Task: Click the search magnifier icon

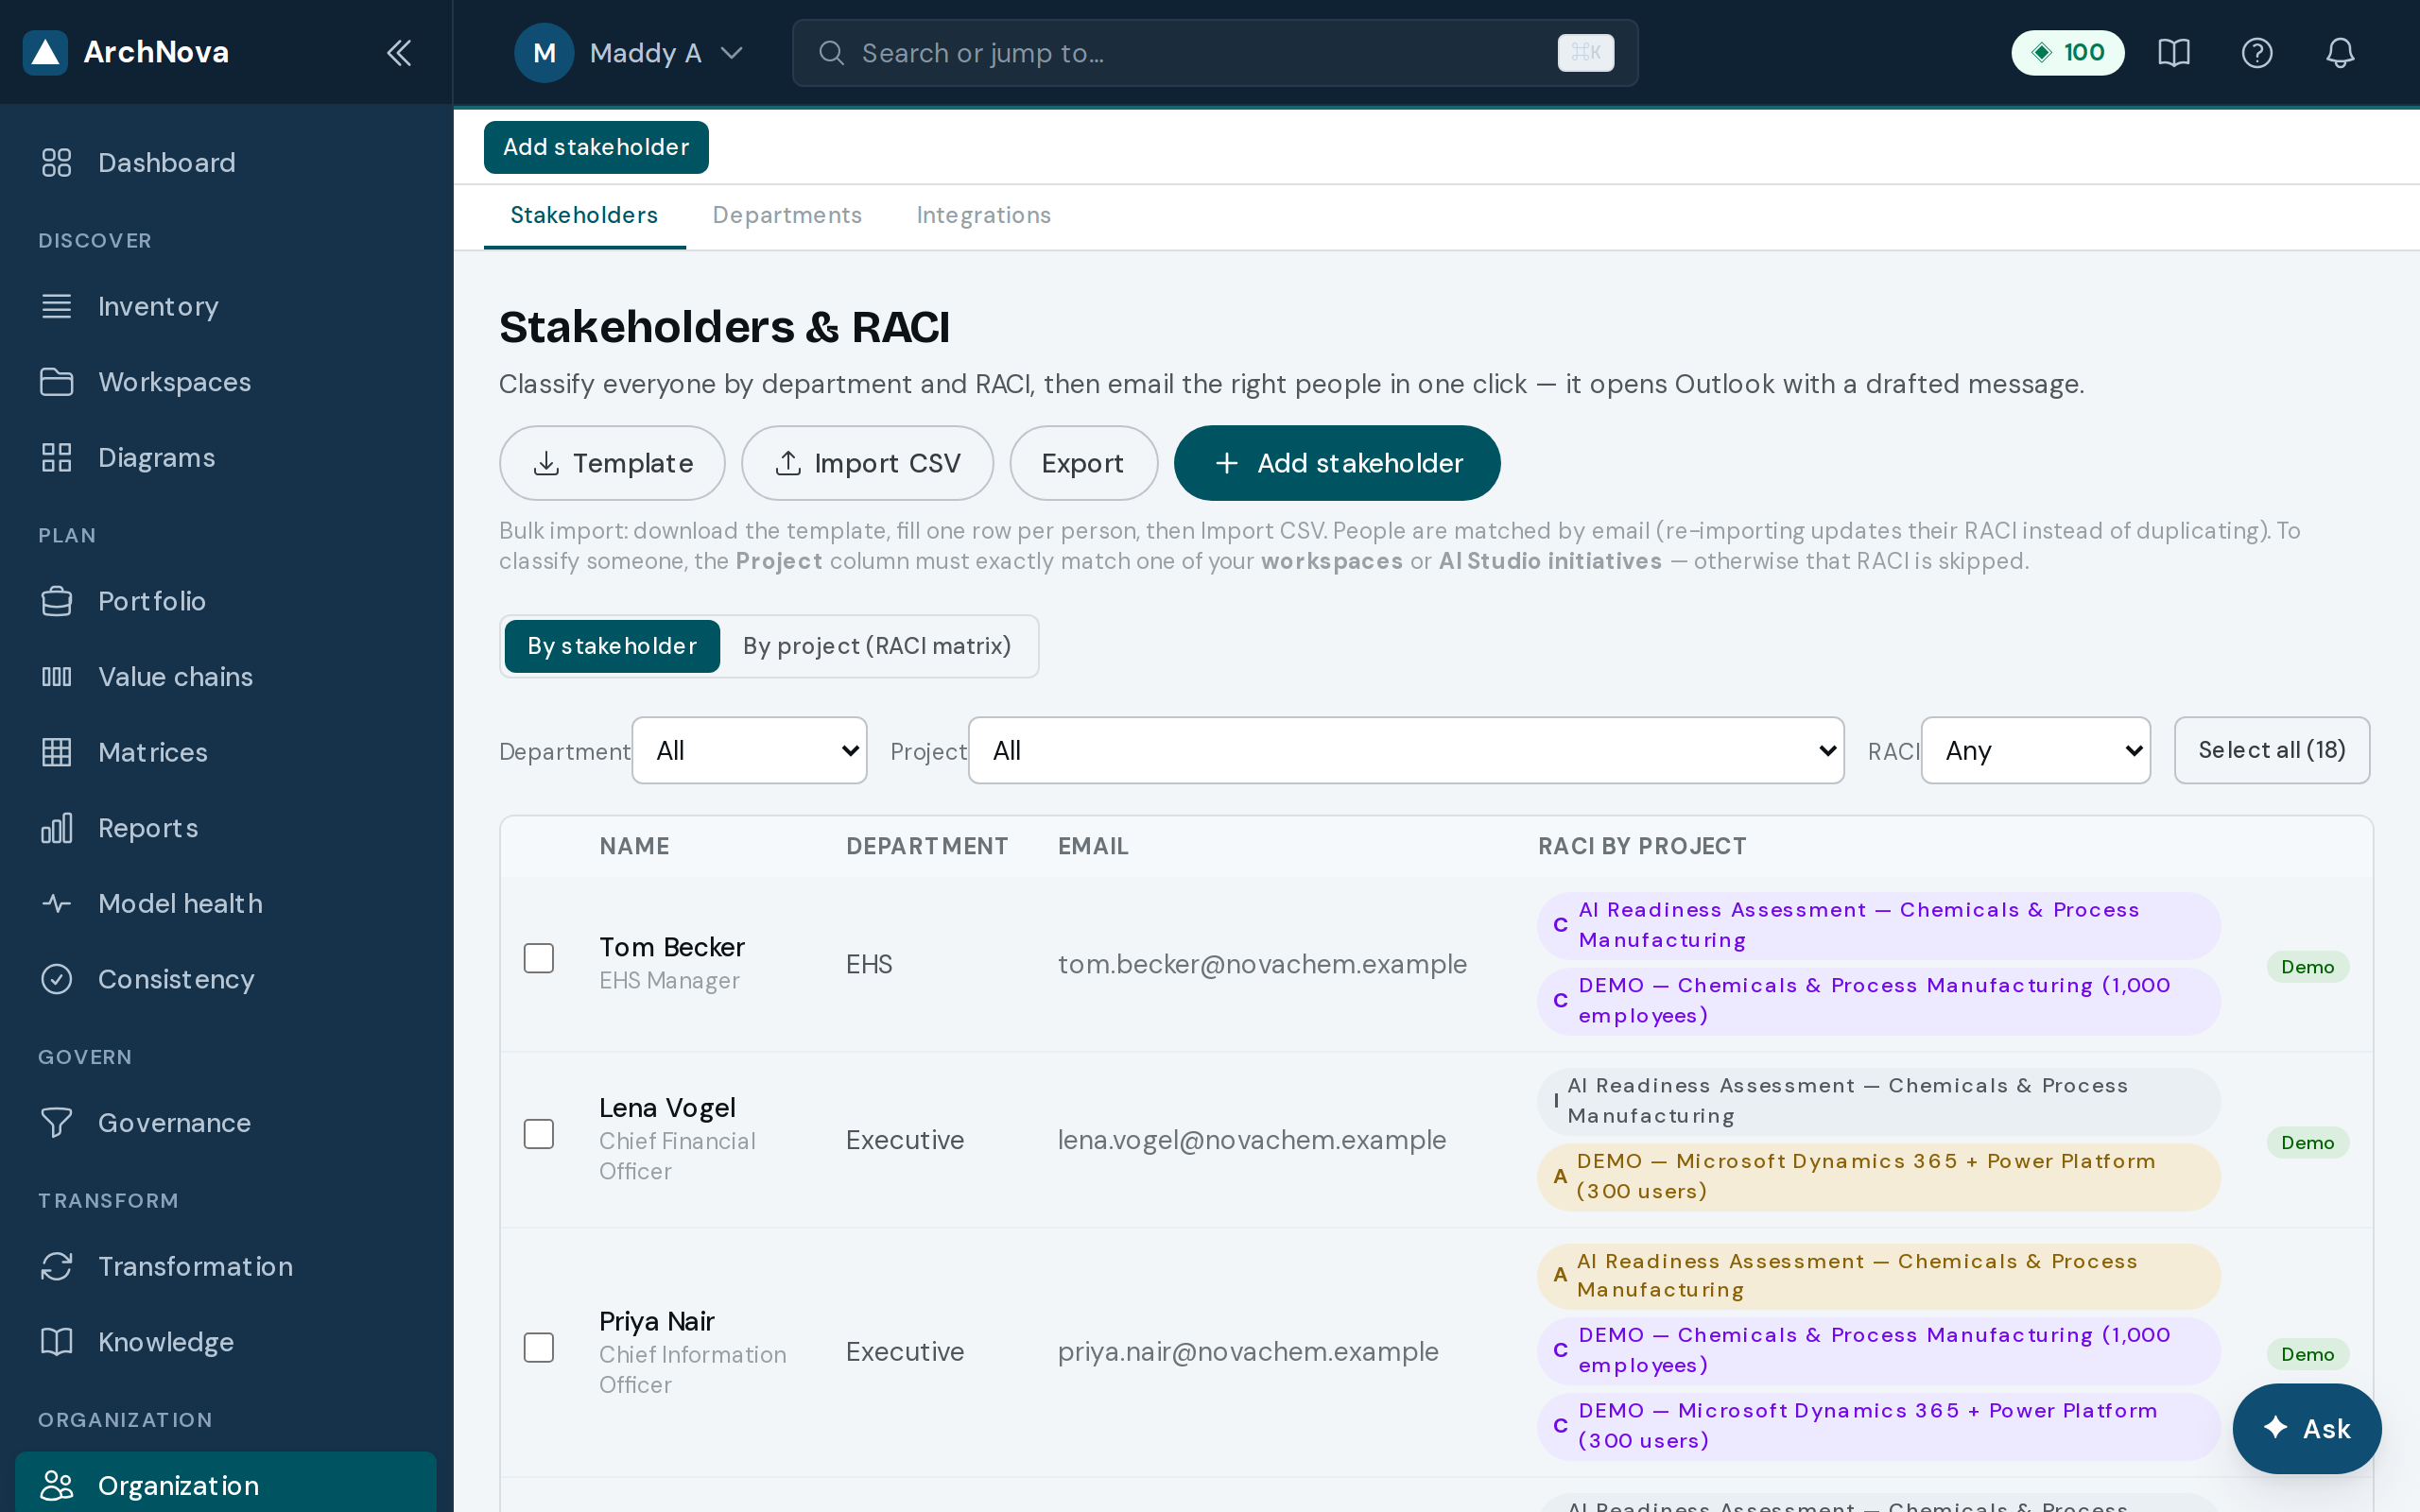Action: tap(832, 53)
